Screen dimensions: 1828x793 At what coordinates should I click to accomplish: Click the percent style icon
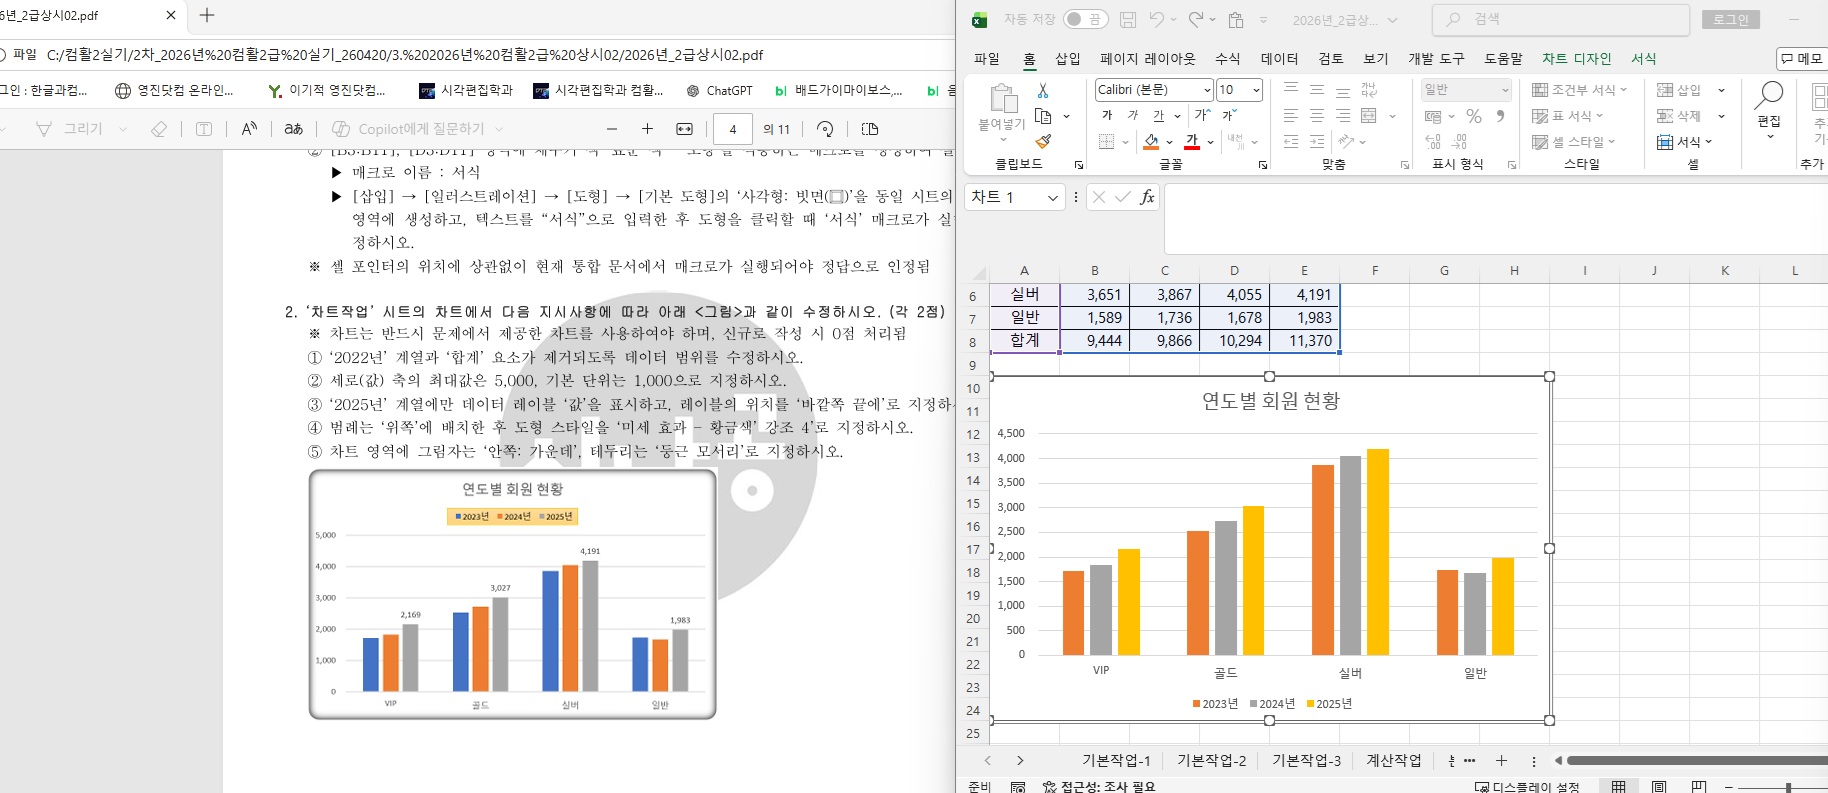coord(1473,116)
